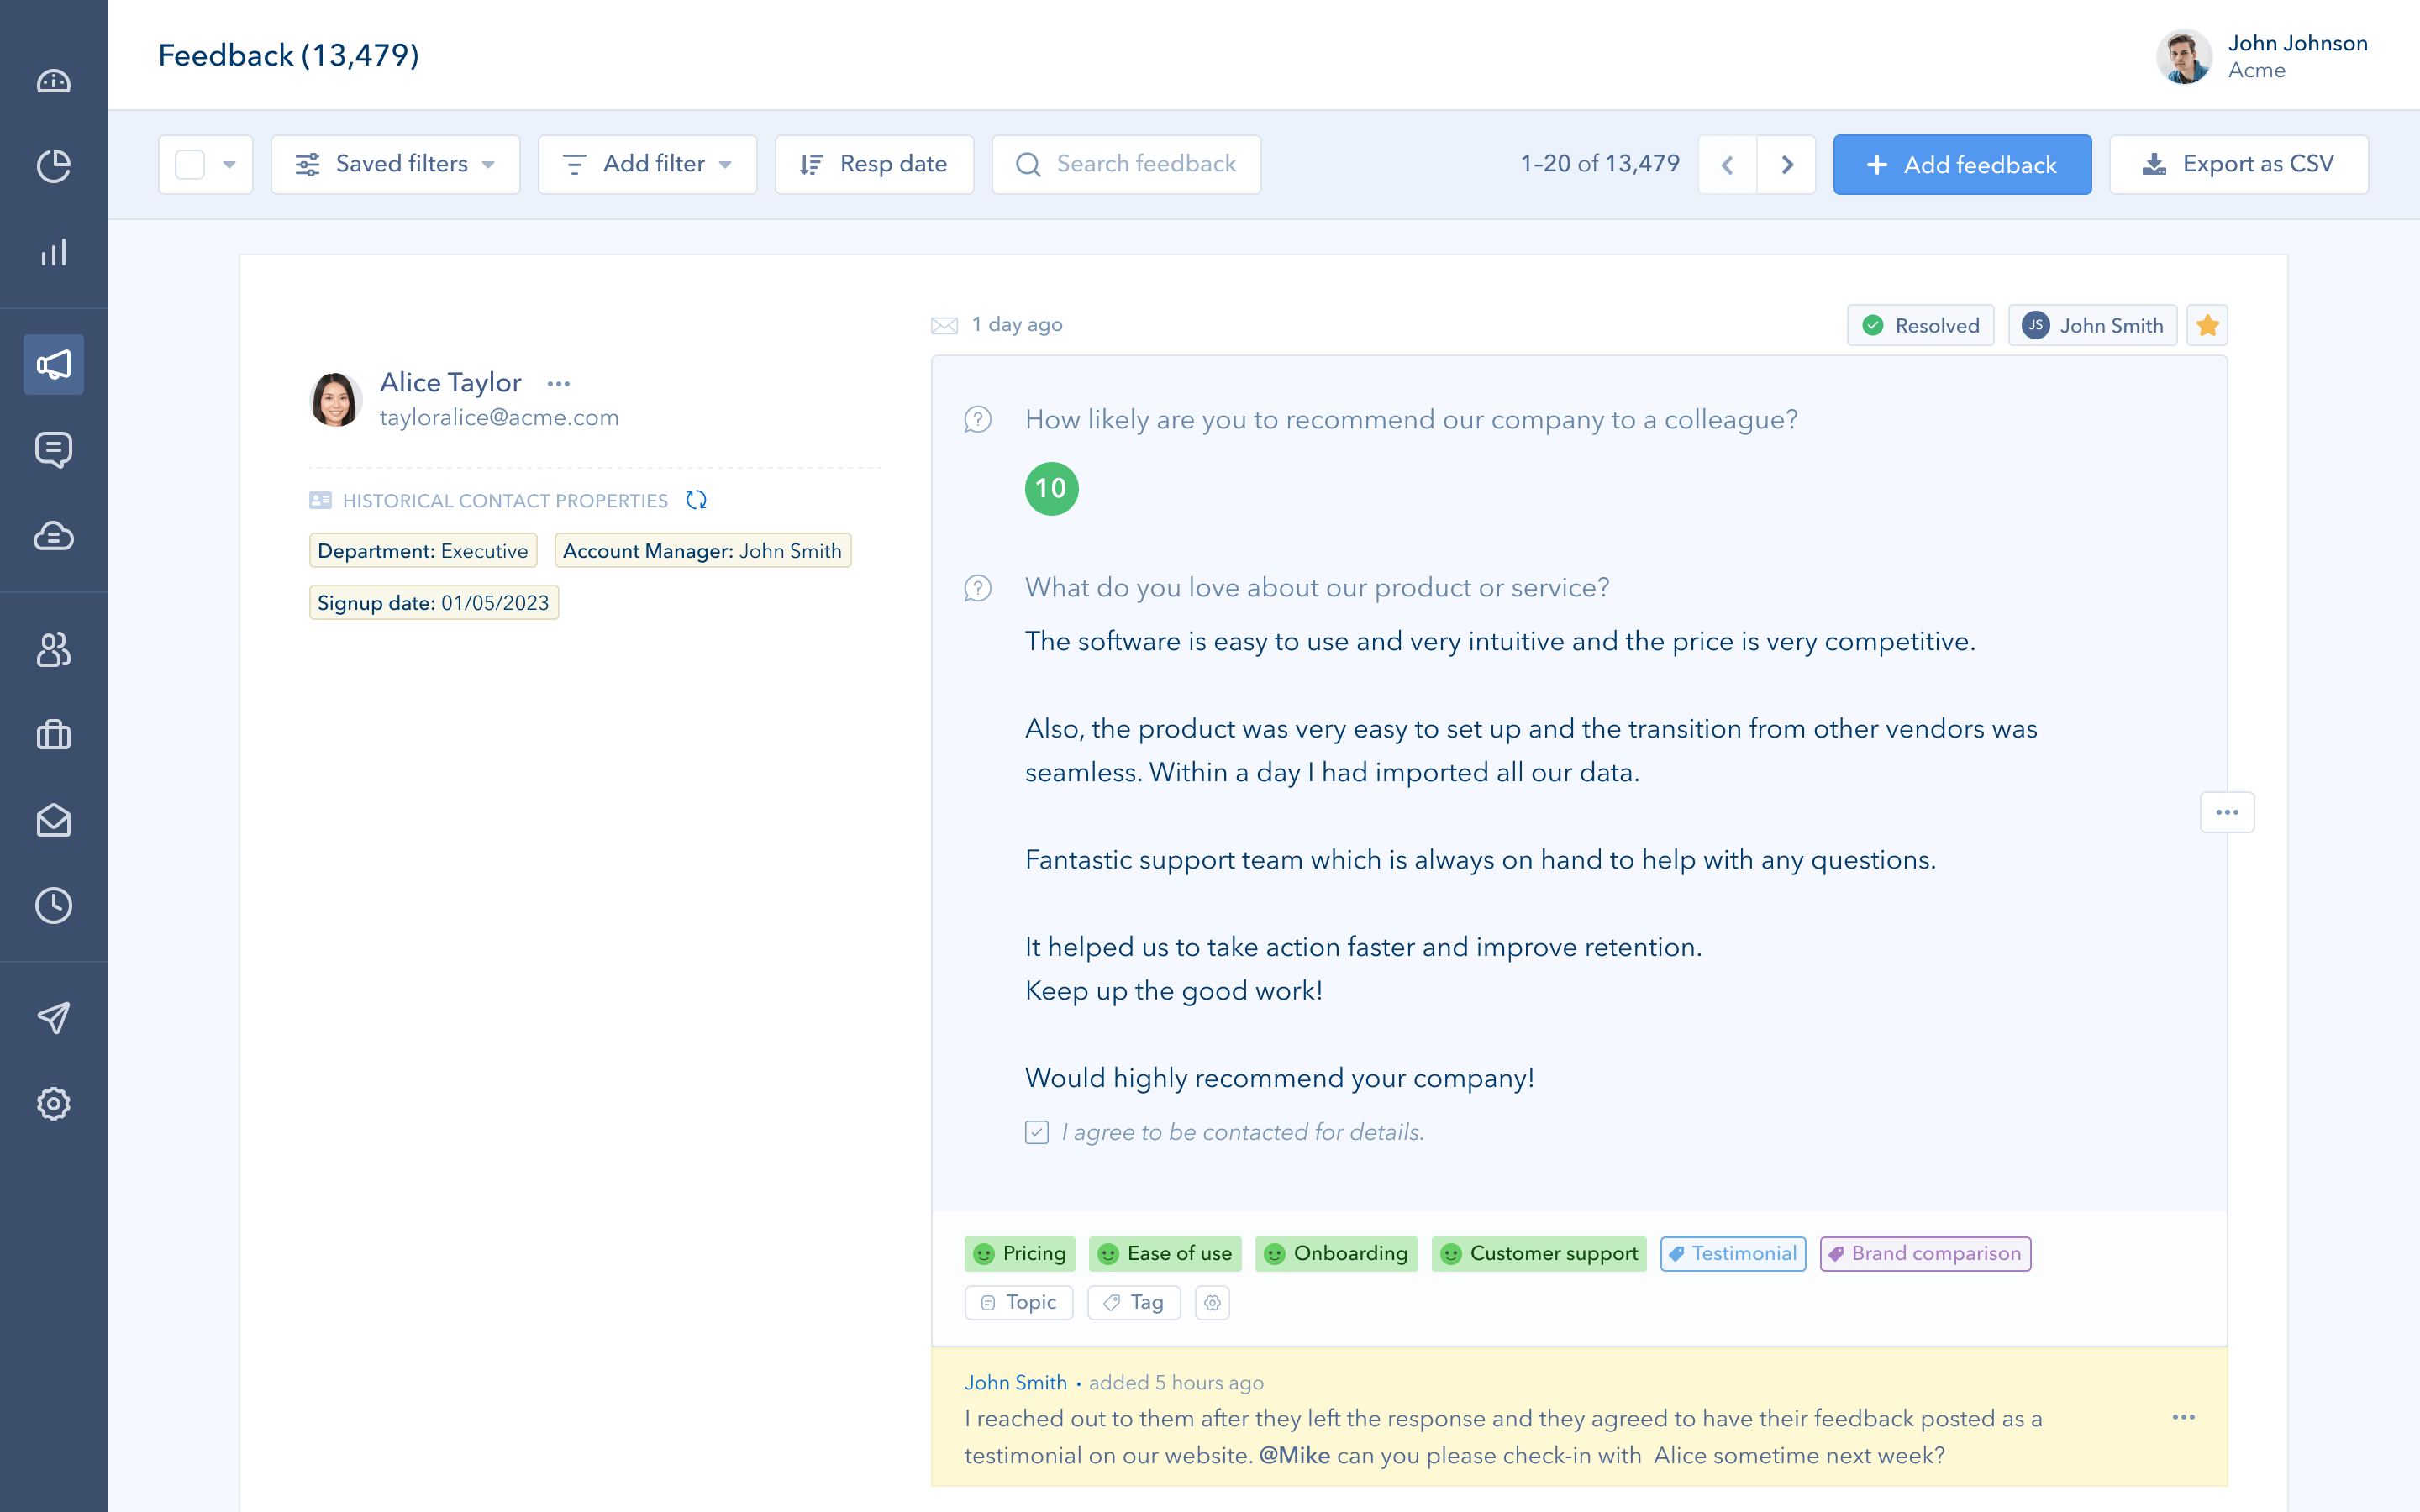Open the Feedback megaphone section in sidebar

(x=53, y=364)
